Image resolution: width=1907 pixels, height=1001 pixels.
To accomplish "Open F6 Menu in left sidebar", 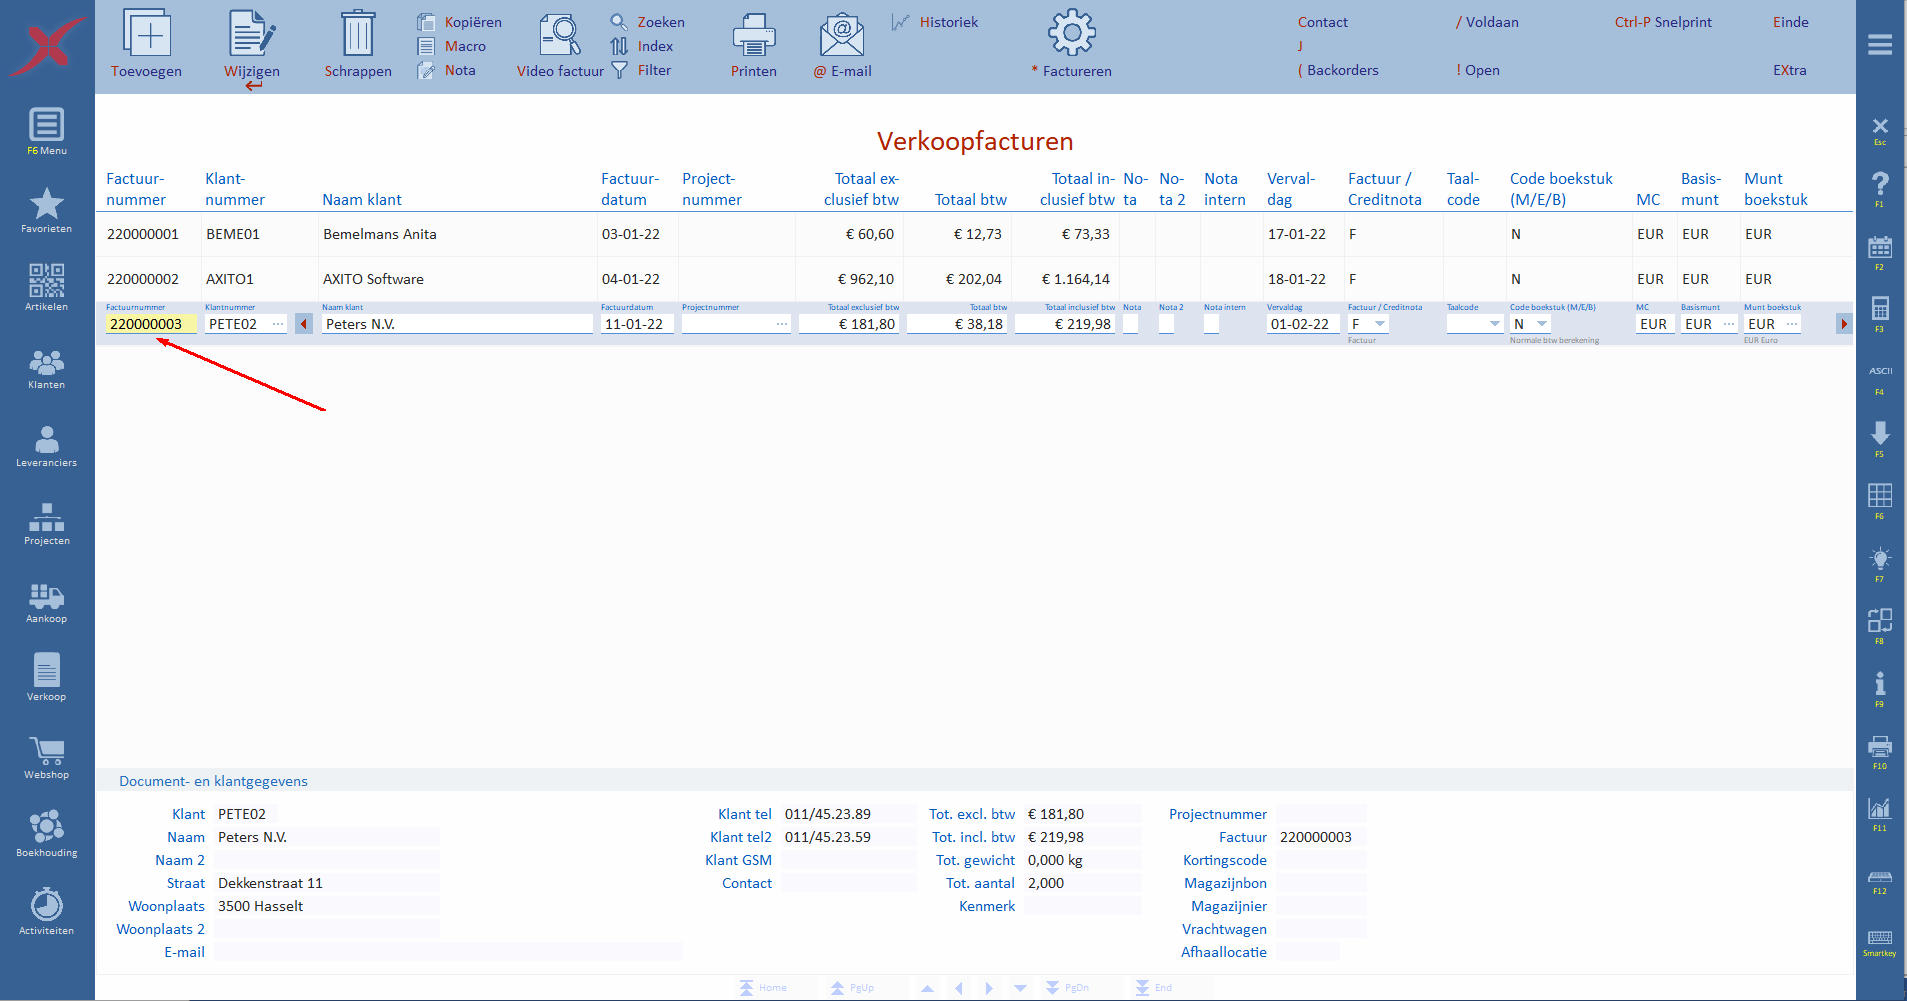I will [x=47, y=131].
